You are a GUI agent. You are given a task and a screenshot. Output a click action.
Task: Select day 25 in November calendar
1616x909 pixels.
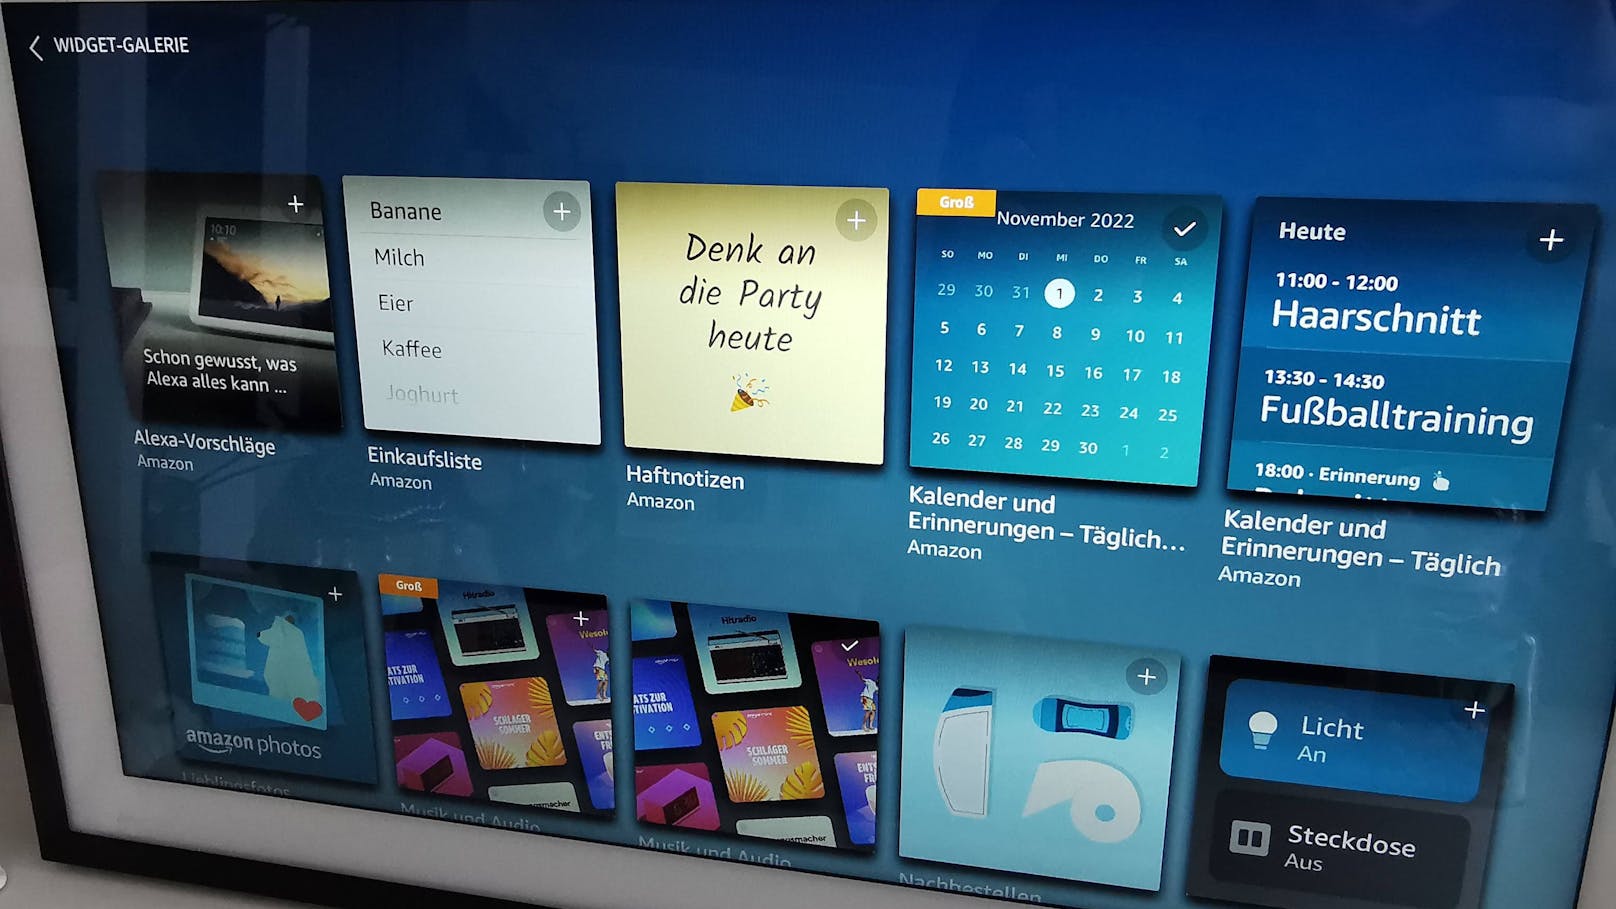[x=1167, y=414]
